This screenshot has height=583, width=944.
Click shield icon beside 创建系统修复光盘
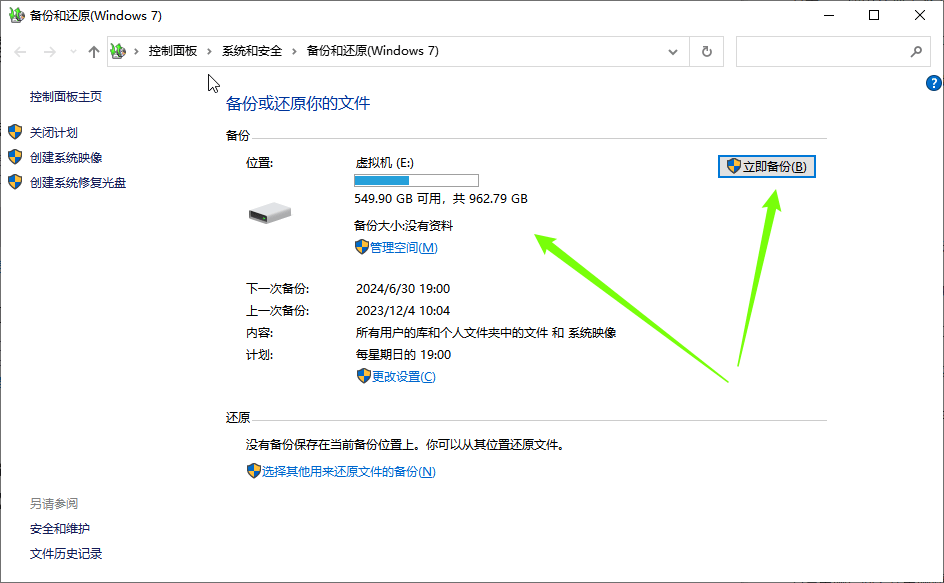(x=15, y=182)
